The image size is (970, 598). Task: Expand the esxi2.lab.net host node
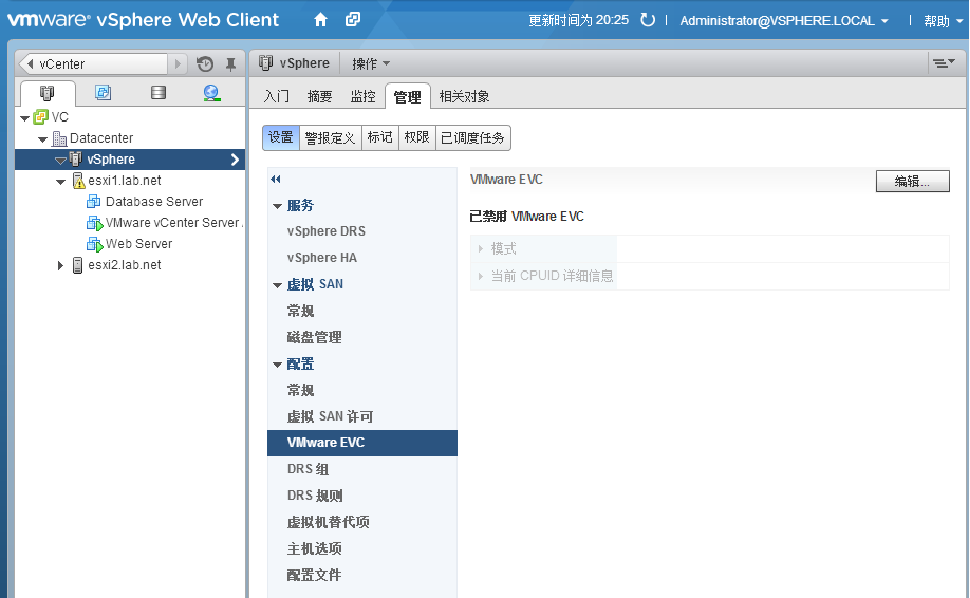(x=60, y=265)
